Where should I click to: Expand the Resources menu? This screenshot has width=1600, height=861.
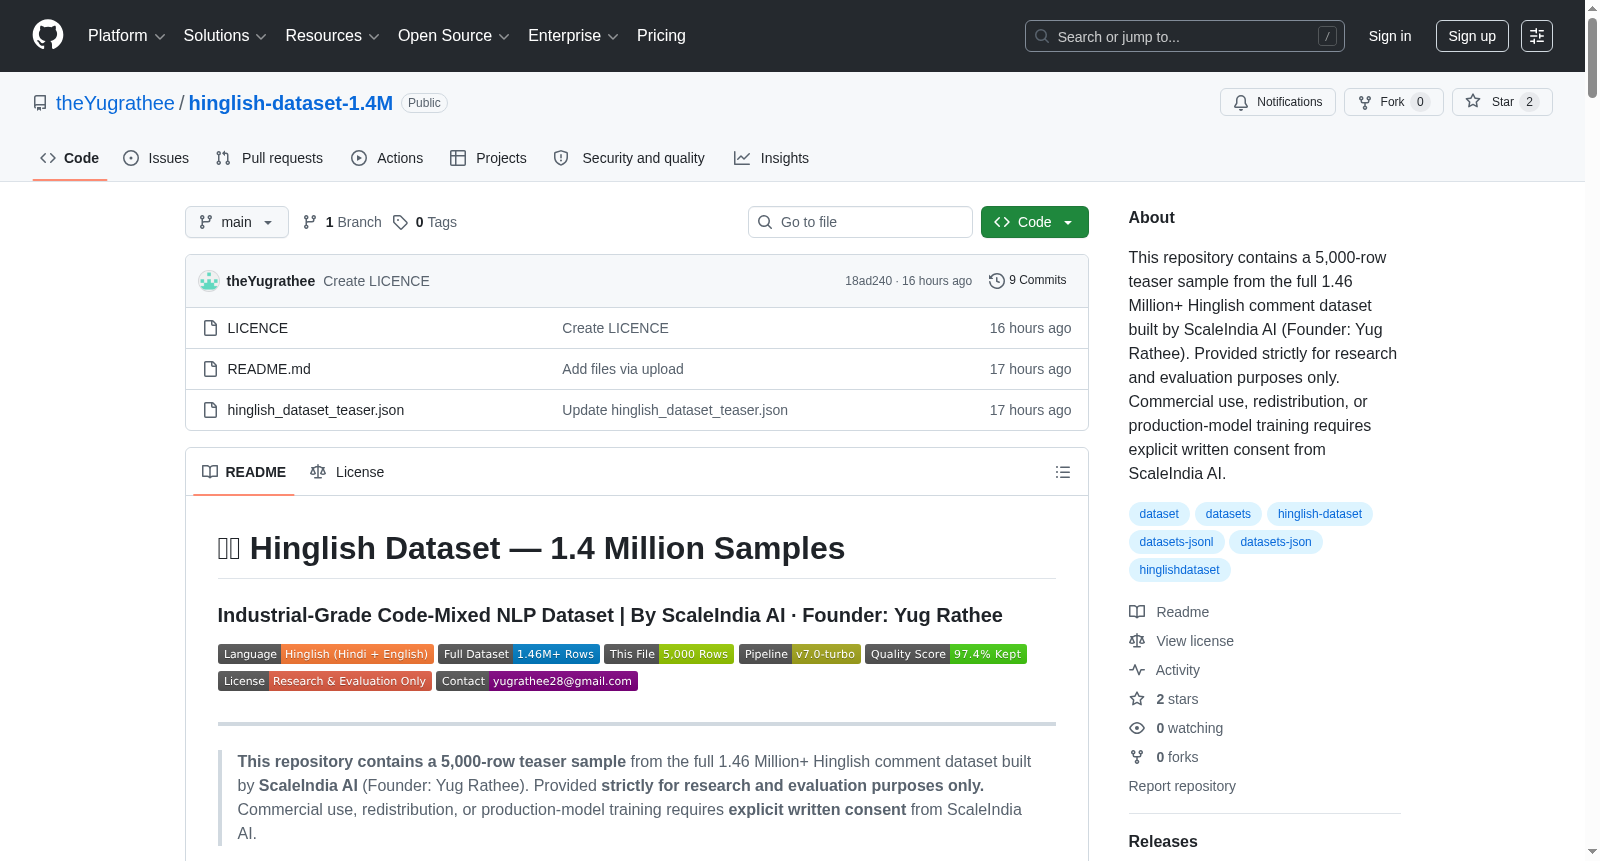[332, 36]
